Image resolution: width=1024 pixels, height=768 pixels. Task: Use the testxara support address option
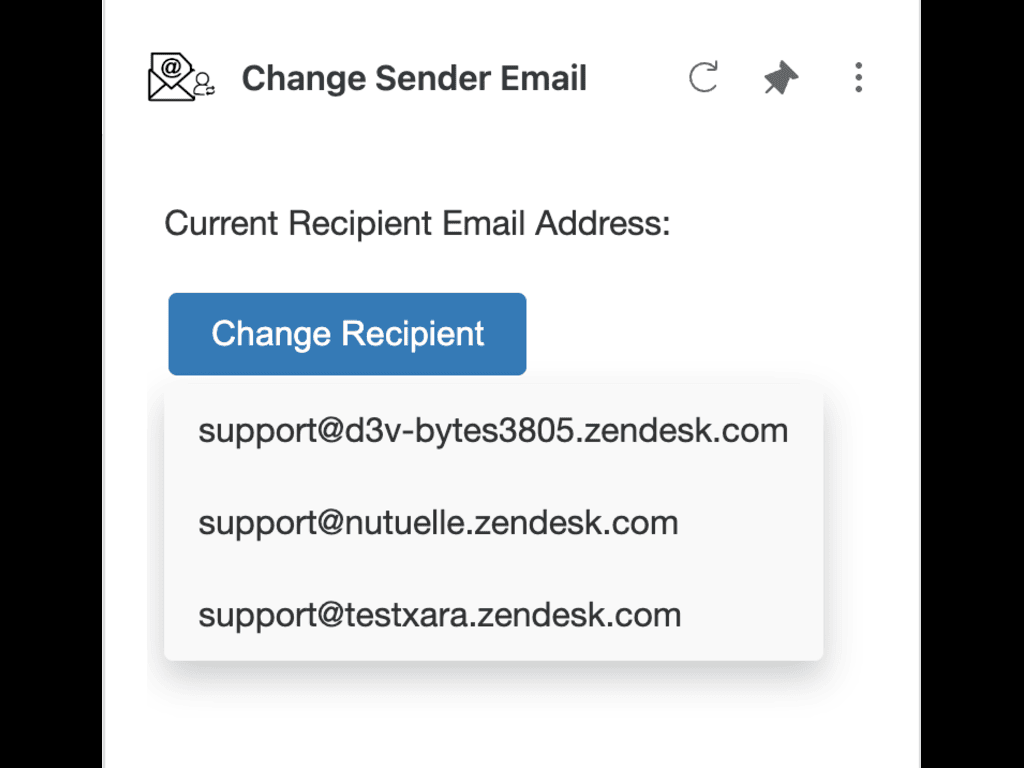click(x=439, y=614)
